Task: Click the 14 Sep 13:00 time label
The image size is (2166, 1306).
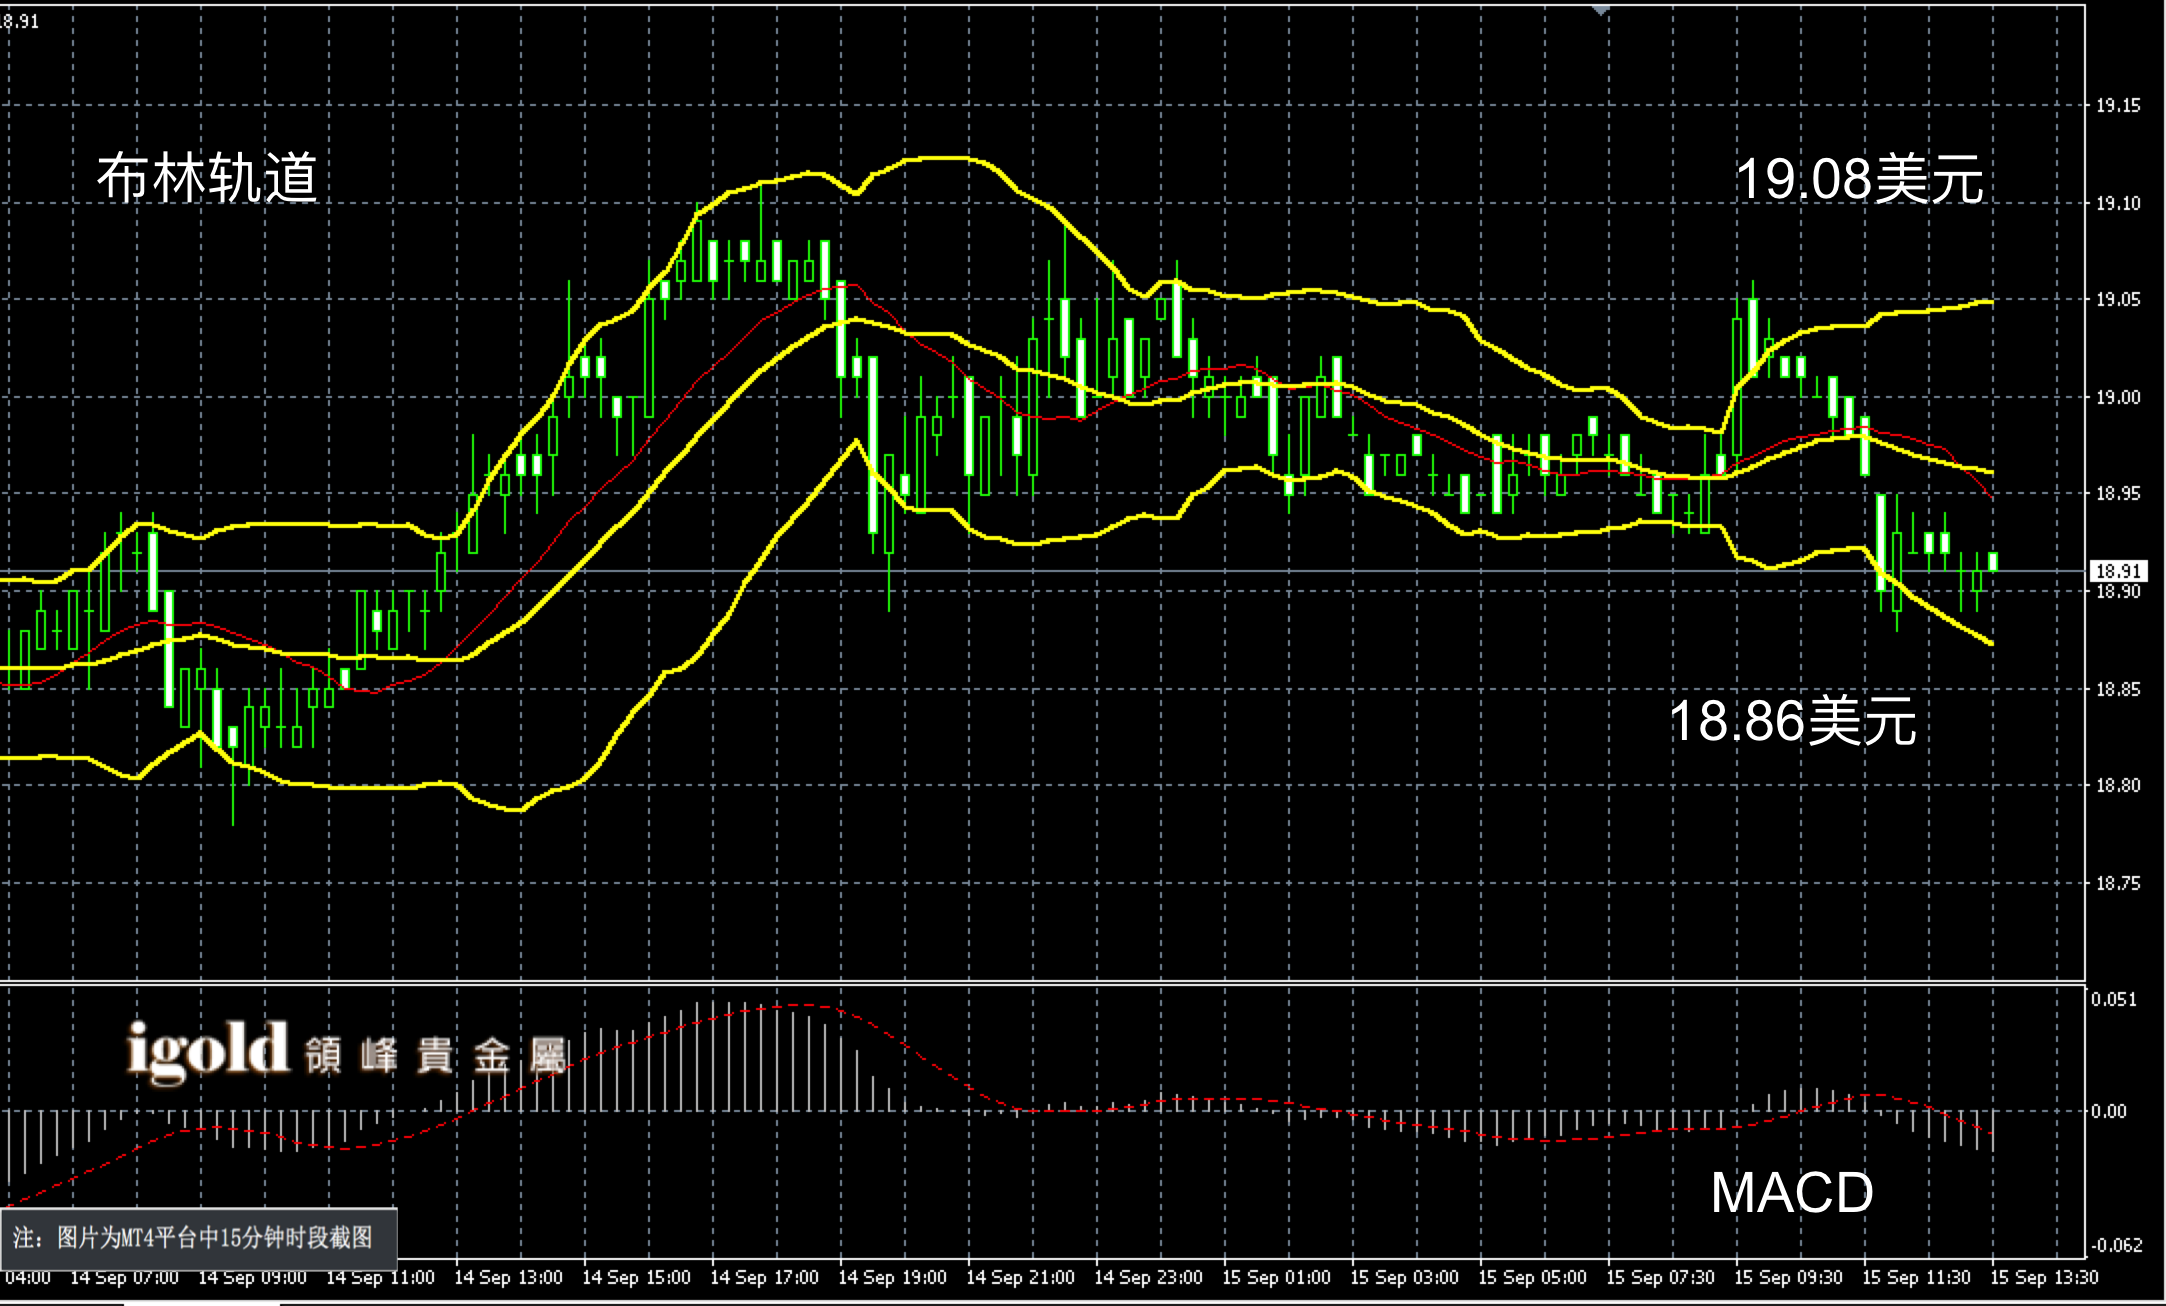Action: 508,1278
